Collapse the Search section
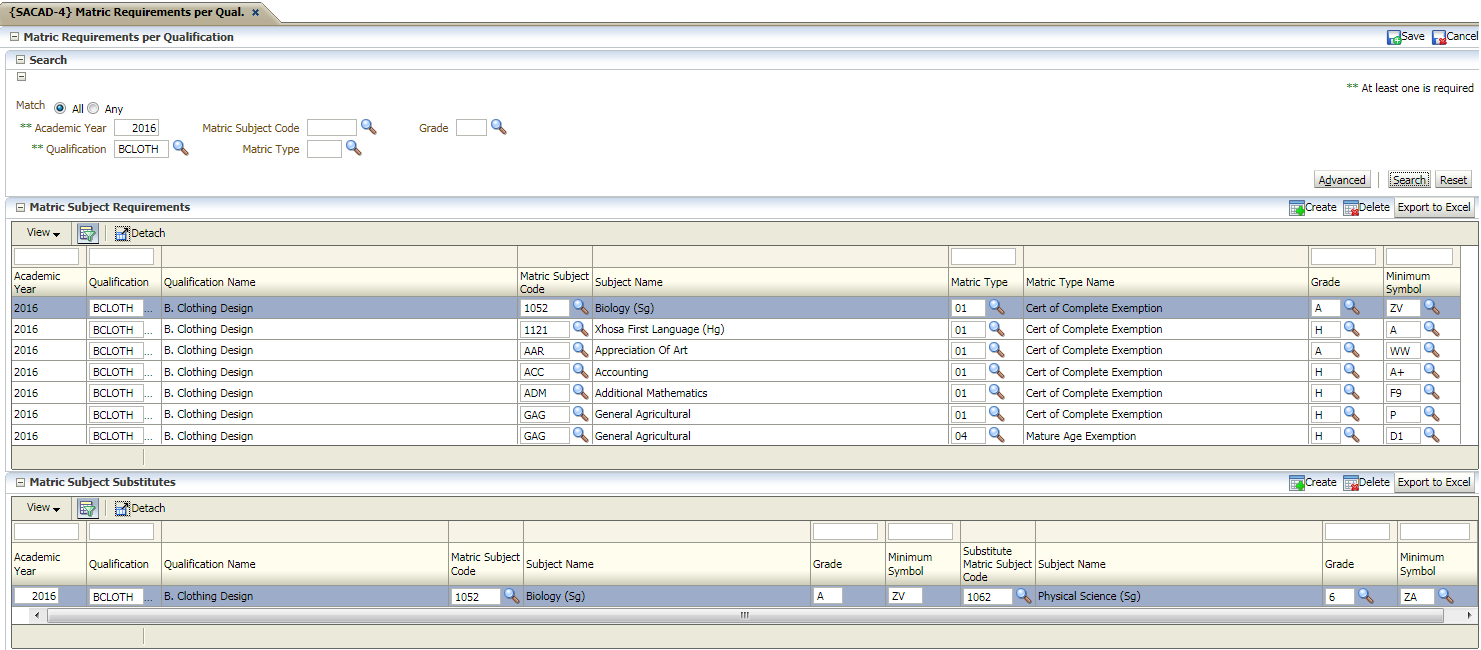The image size is (1481, 650). pos(20,60)
